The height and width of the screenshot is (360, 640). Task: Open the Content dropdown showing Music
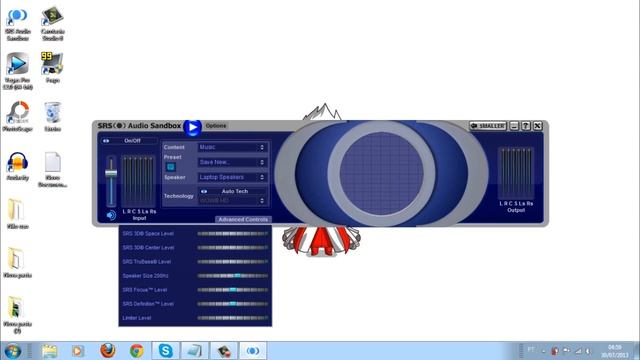233,147
